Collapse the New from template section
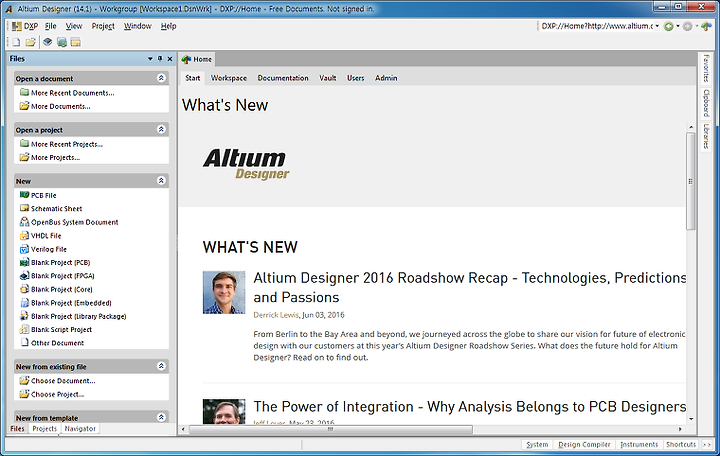 click(x=161, y=417)
